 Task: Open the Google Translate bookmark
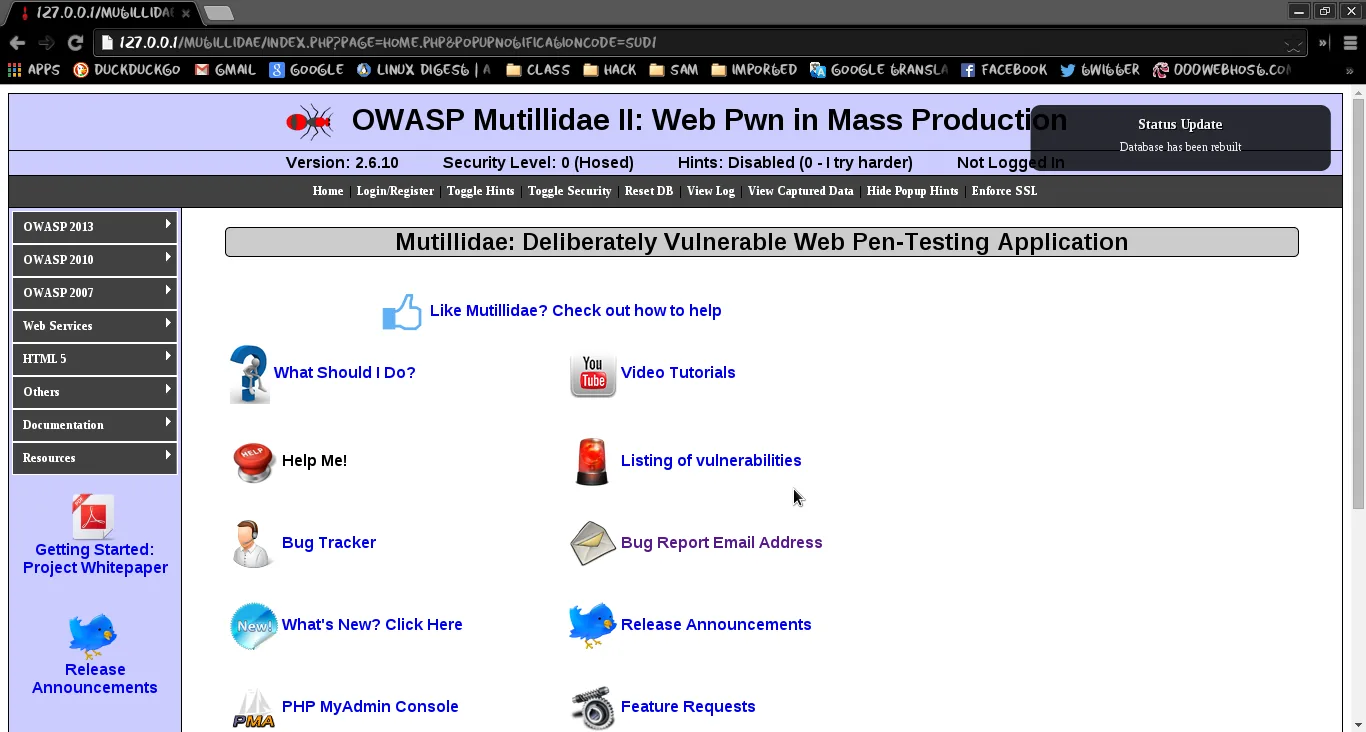coord(879,70)
